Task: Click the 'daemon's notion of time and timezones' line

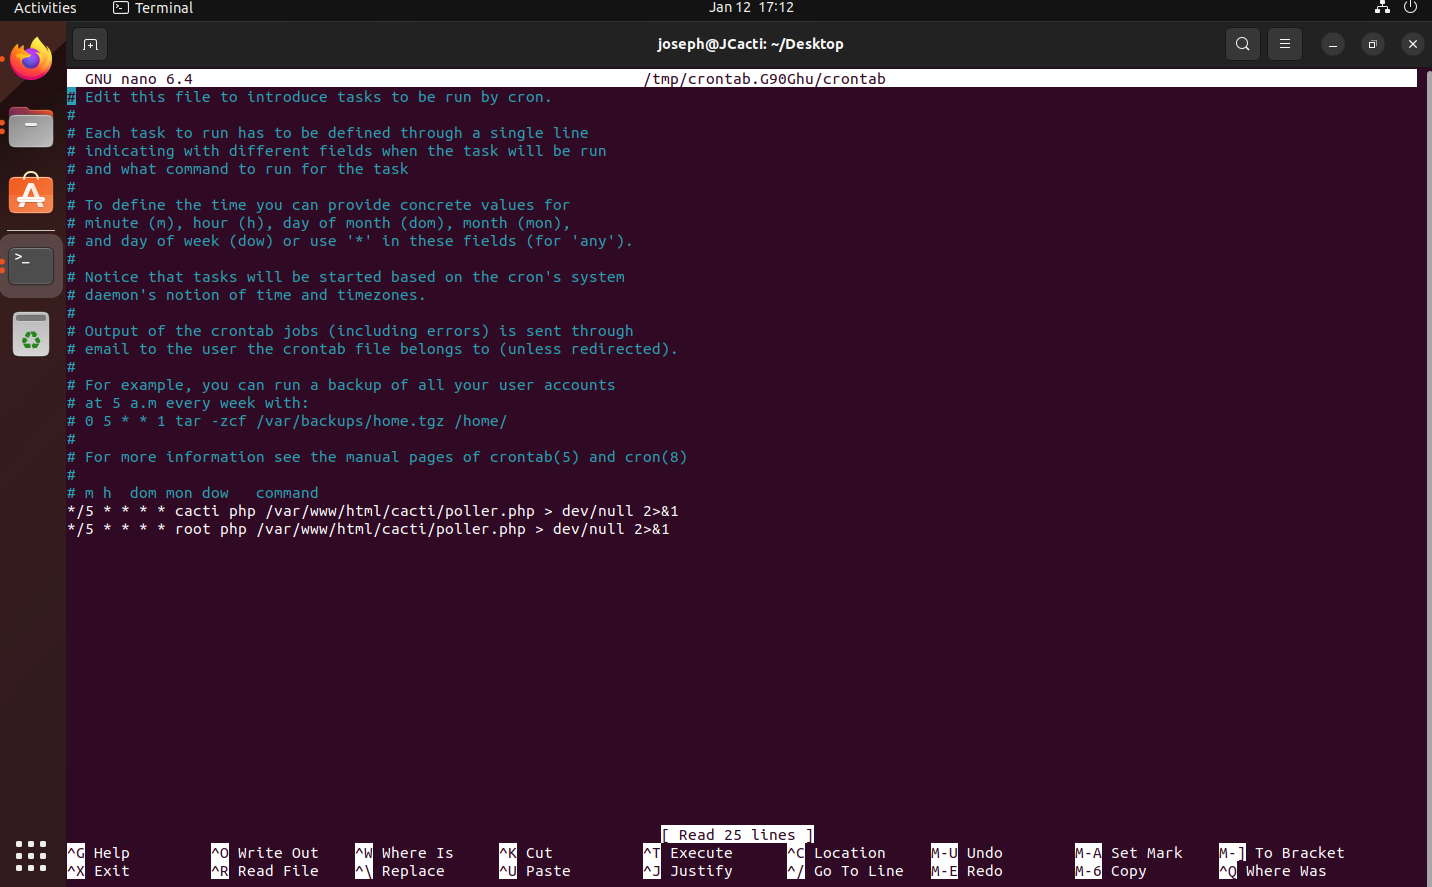Action: coord(247,295)
